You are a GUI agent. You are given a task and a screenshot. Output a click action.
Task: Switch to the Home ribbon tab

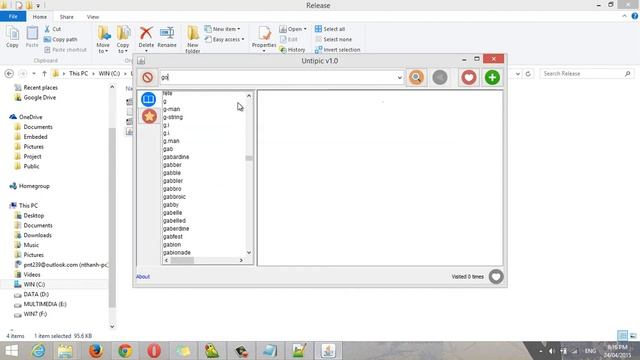click(x=40, y=17)
